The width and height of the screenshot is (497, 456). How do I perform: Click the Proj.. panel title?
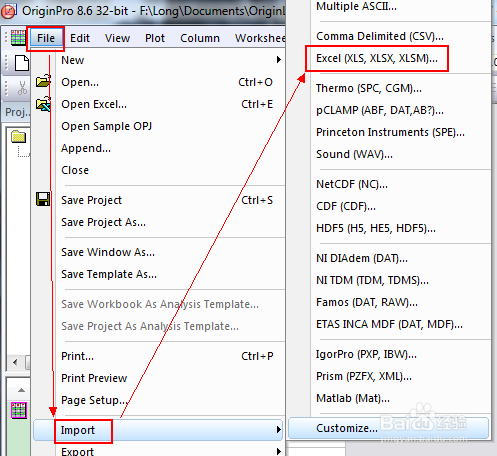[17, 112]
